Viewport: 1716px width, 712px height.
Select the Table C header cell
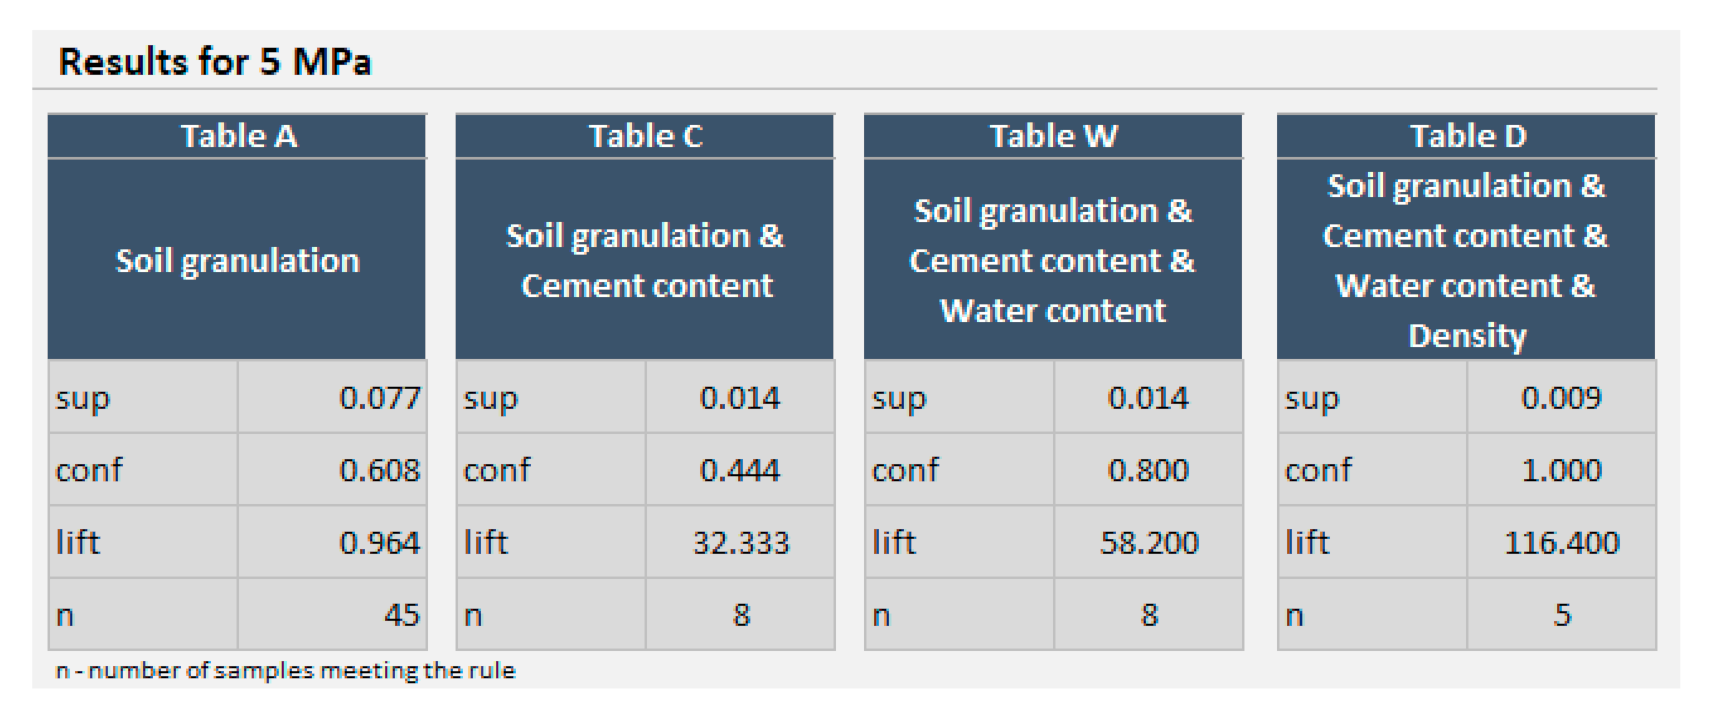645,136
